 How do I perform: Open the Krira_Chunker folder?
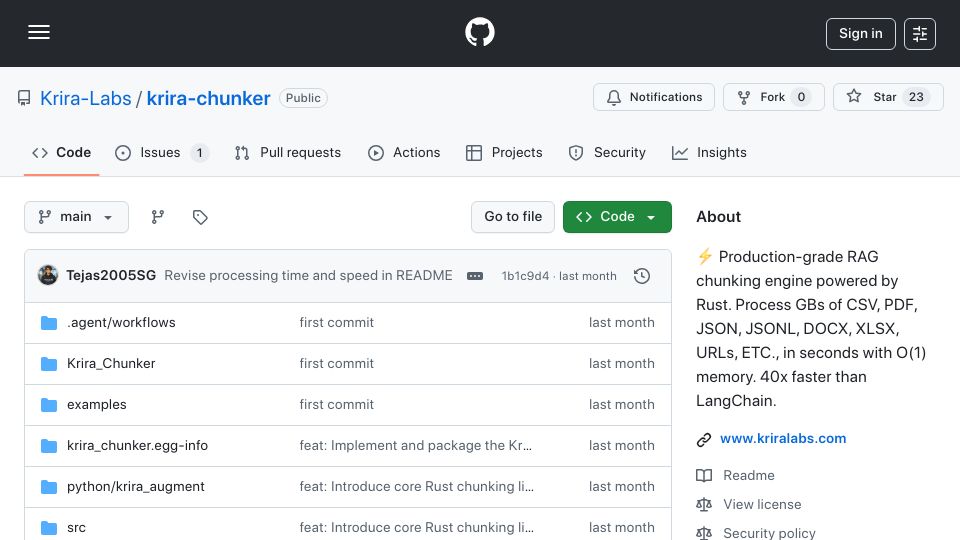point(111,364)
